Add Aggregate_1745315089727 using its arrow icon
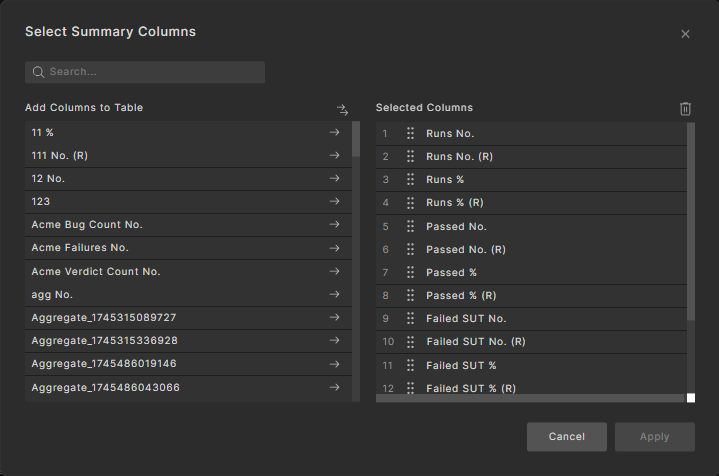 coord(335,318)
